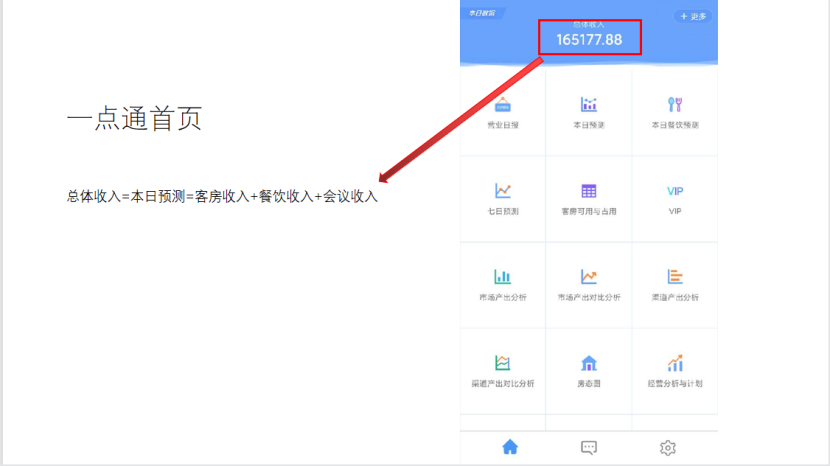Click the 渠道产出对比分析 text label
This screenshot has height=466, width=830.
pos(503,383)
